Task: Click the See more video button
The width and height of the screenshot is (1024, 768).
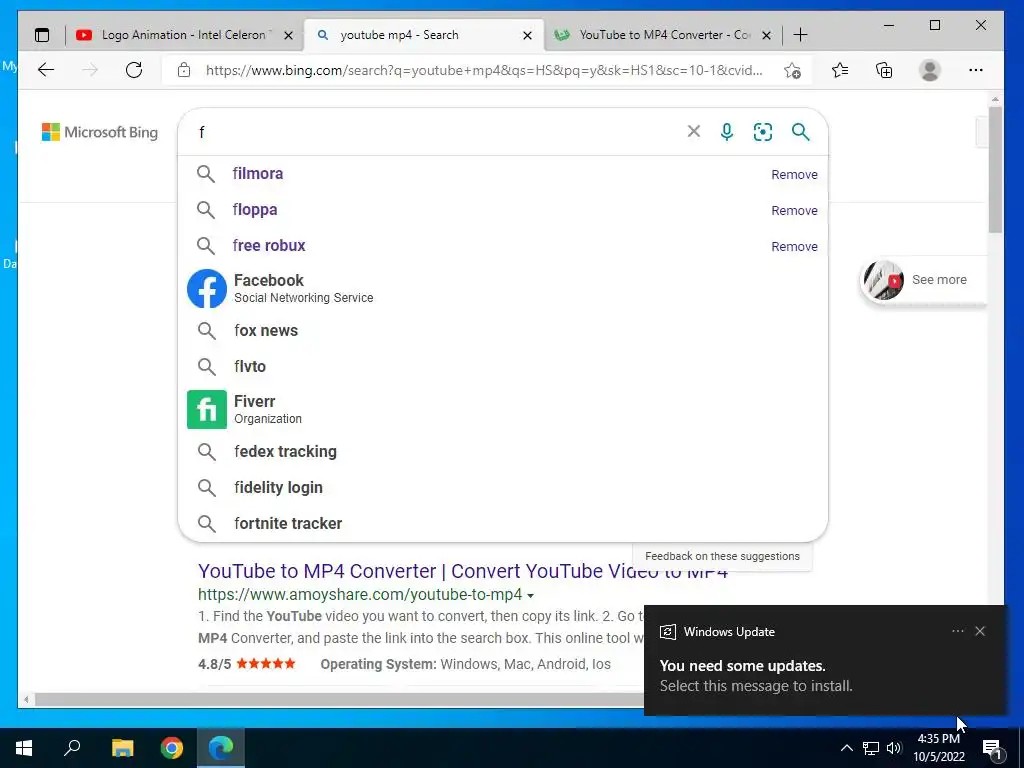Action: click(922, 280)
